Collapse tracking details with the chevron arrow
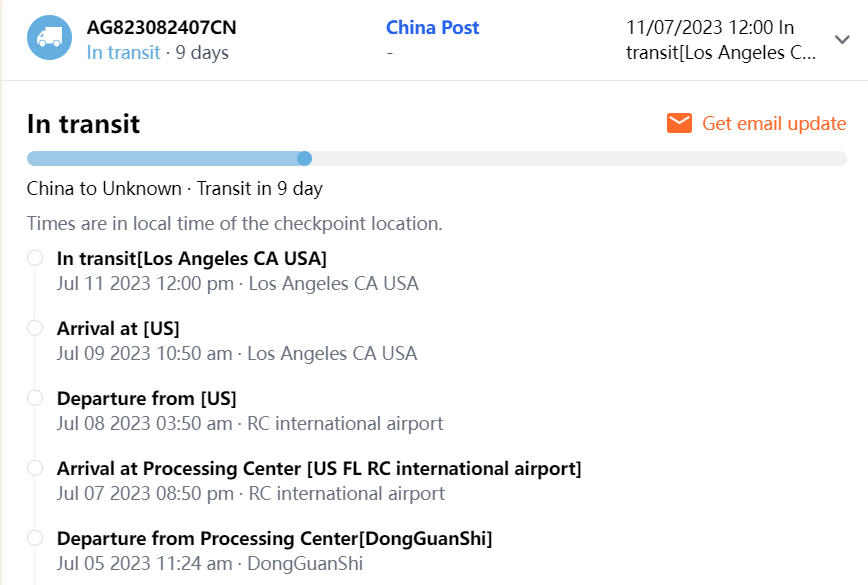The width and height of the screenshot is (868, 585). coord(842,39)
